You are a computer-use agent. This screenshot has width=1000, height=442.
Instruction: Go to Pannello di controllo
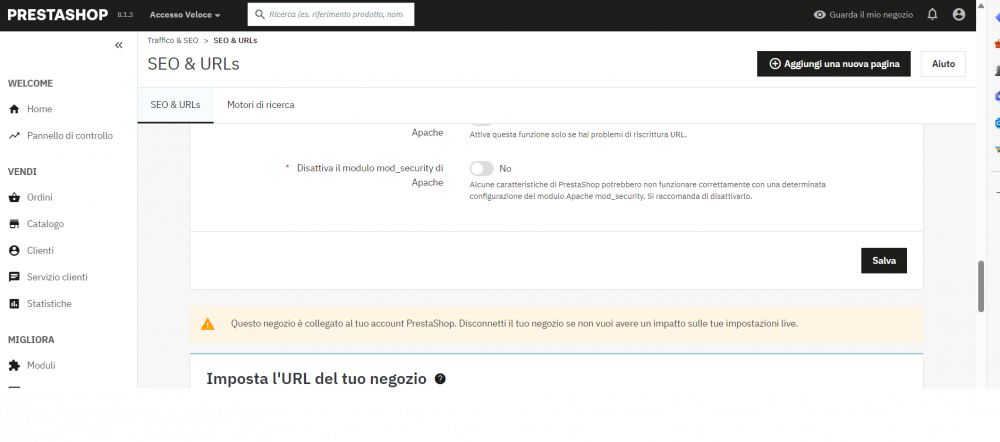pyautogui.click(x=68, y=136)
